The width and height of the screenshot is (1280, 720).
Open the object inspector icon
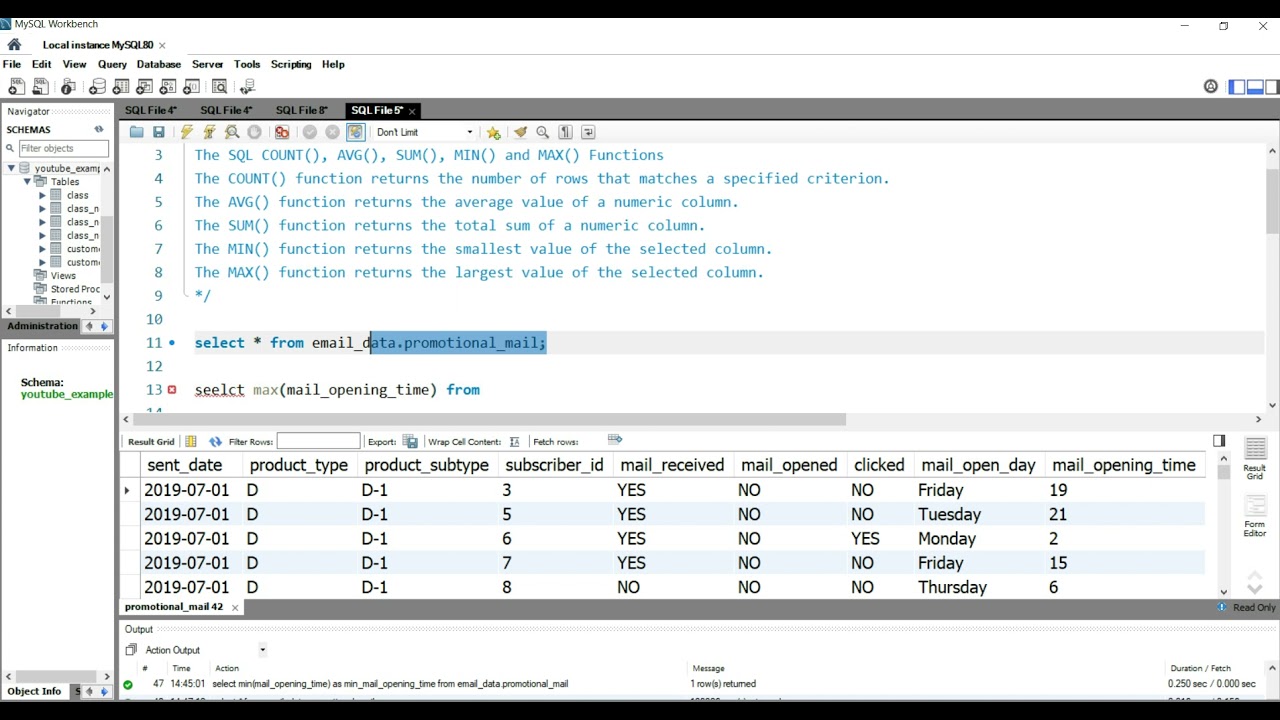[69, 87]
